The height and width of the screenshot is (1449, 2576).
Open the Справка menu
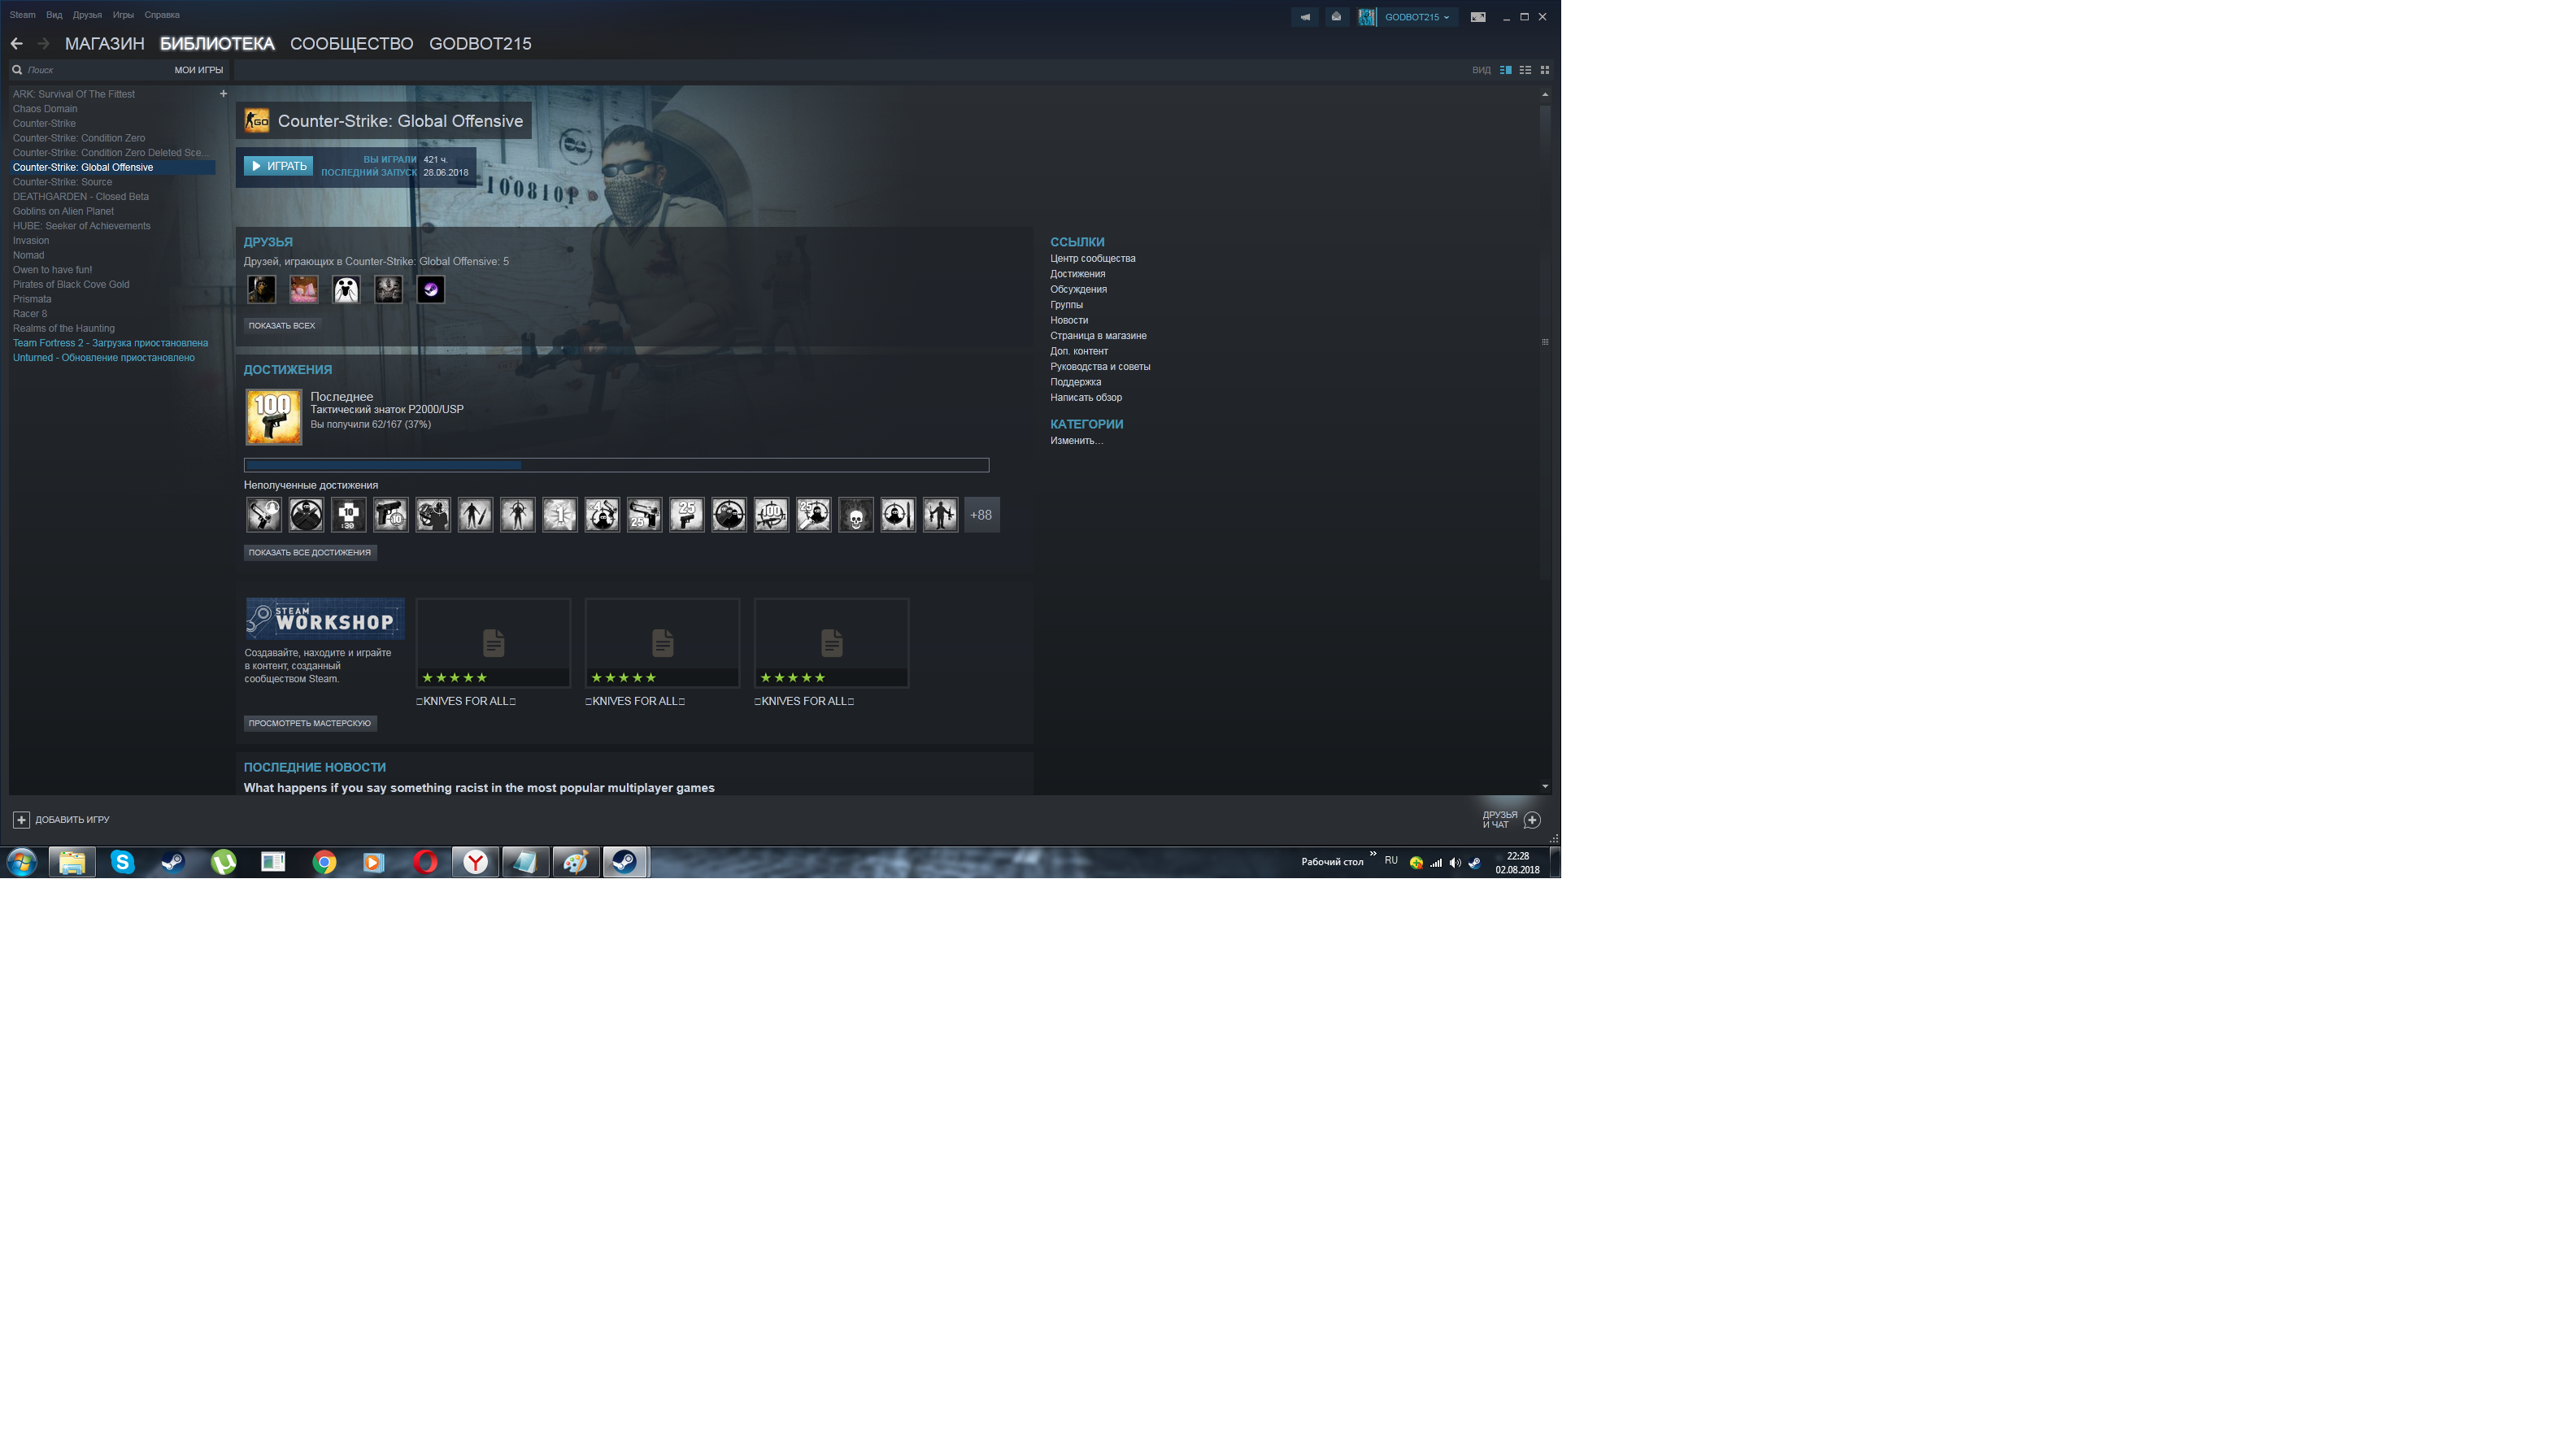coord(162,15)
